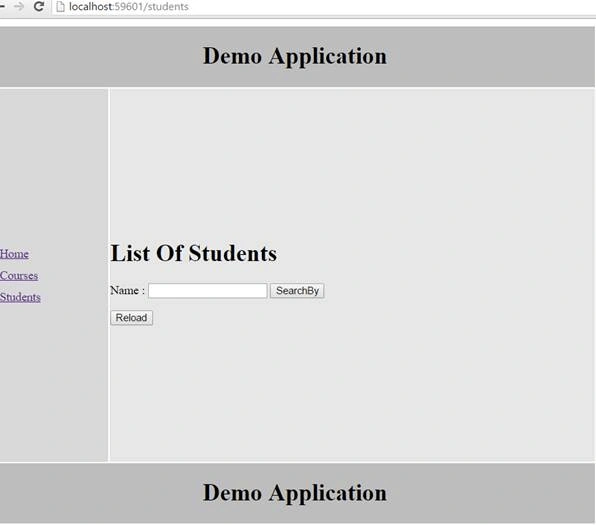Click the Name : label

[x=127, y=290]
